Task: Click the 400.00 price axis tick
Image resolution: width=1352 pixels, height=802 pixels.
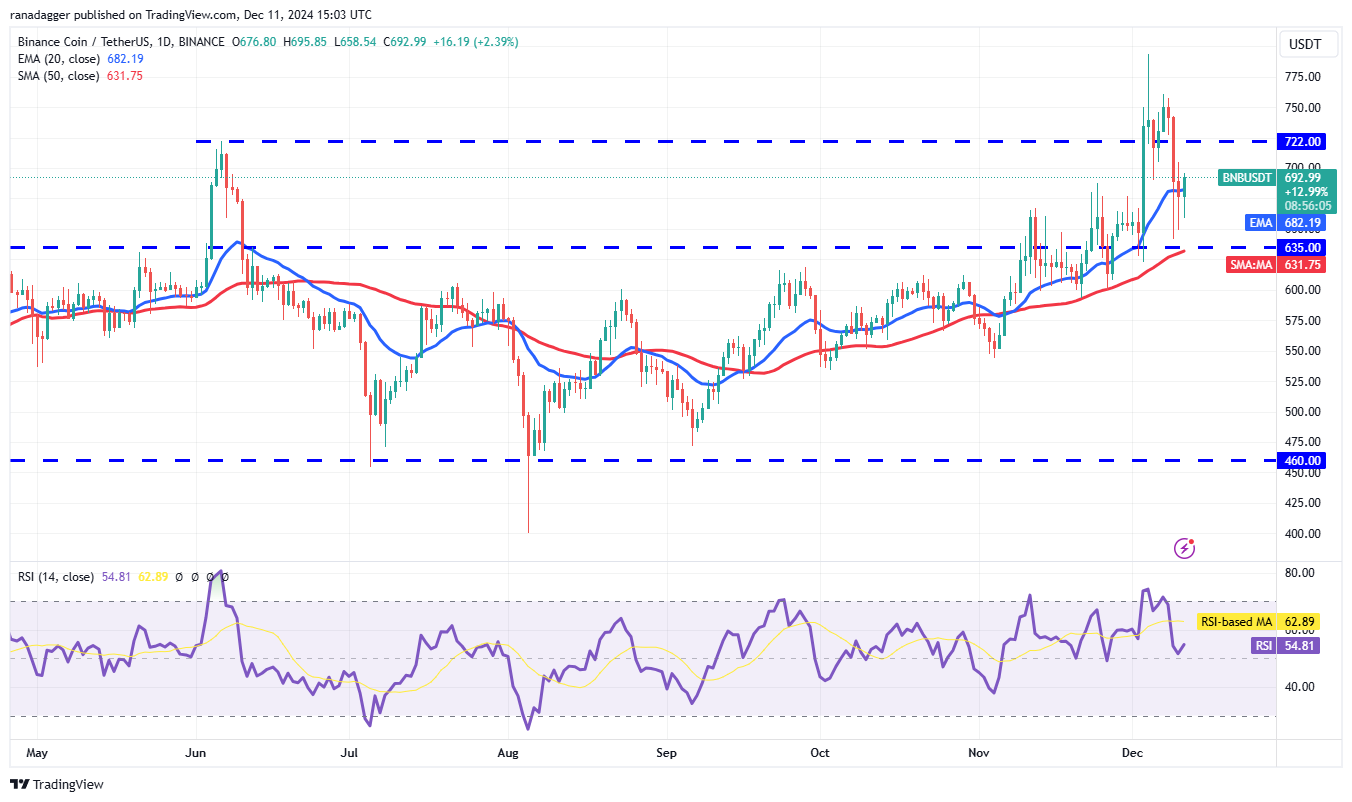Action: (x=1303, y=534)
